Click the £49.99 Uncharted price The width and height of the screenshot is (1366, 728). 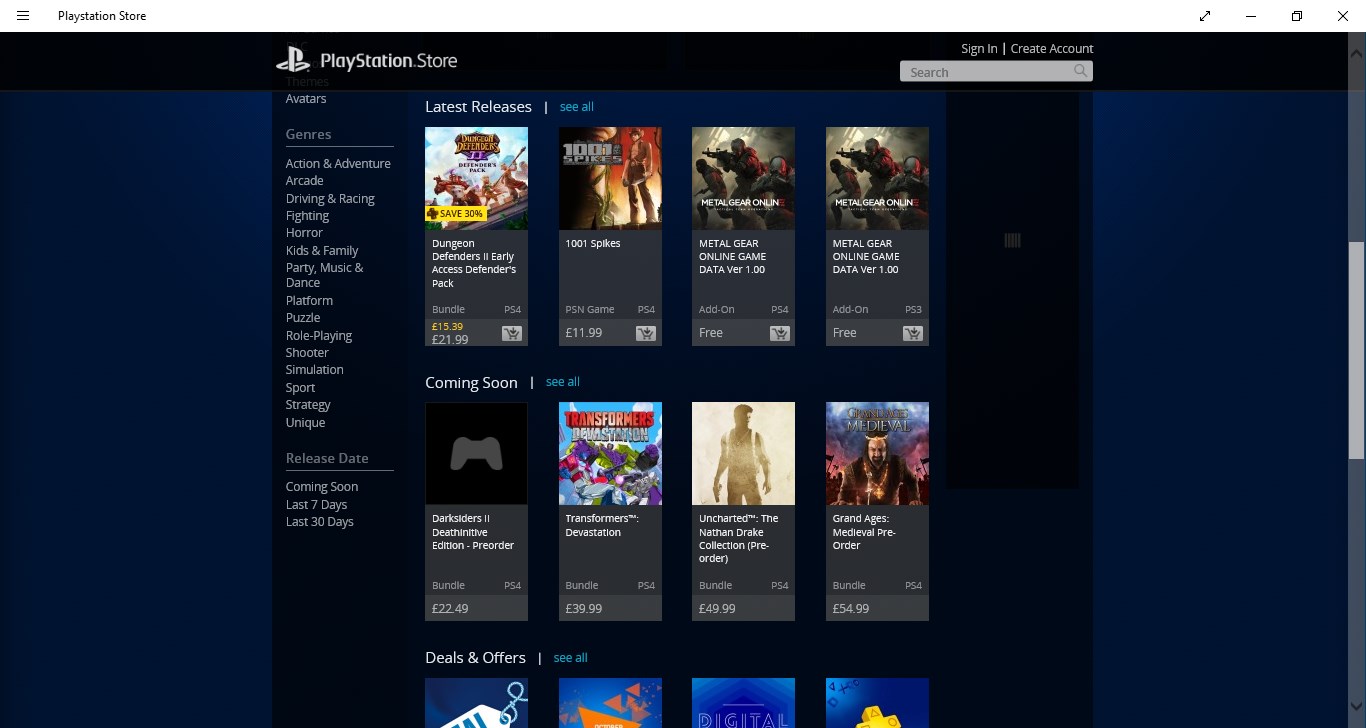click(717, 608)
